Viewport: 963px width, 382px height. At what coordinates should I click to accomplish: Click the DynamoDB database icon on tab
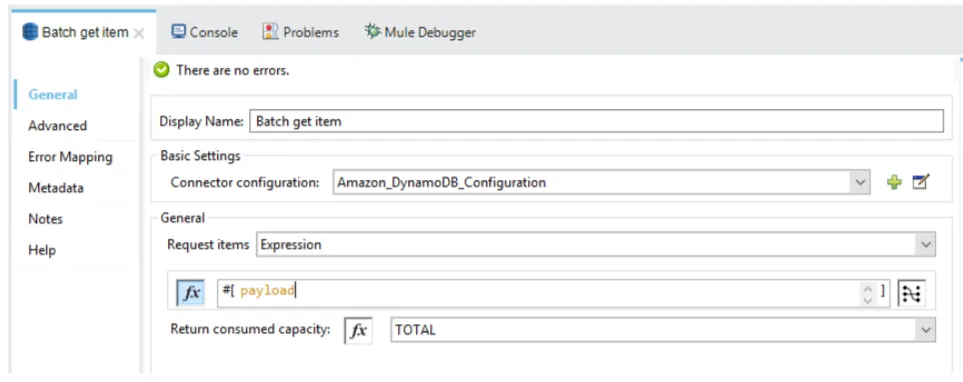[30, 32]
